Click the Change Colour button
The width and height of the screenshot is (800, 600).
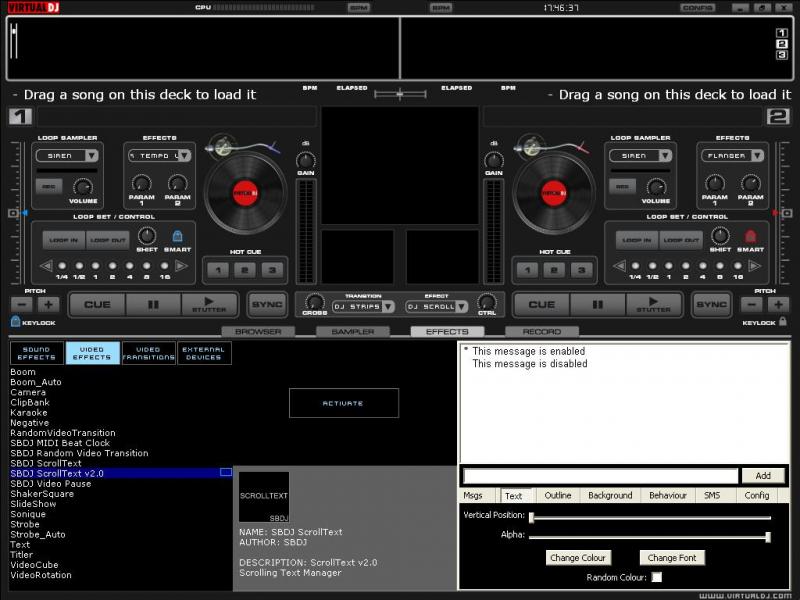click(x=578, y=558)
